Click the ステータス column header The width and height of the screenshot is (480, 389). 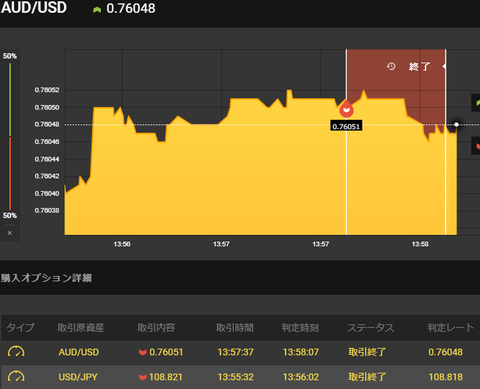pyautogui.click(x=371, y=328)
